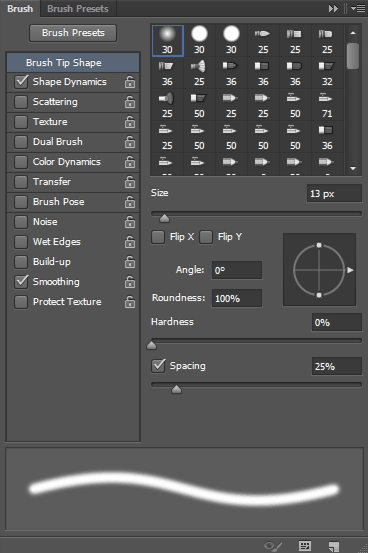368x553 pixels.
Task: Open the Shape Dynamics options
Action: [x=70, y=82]
